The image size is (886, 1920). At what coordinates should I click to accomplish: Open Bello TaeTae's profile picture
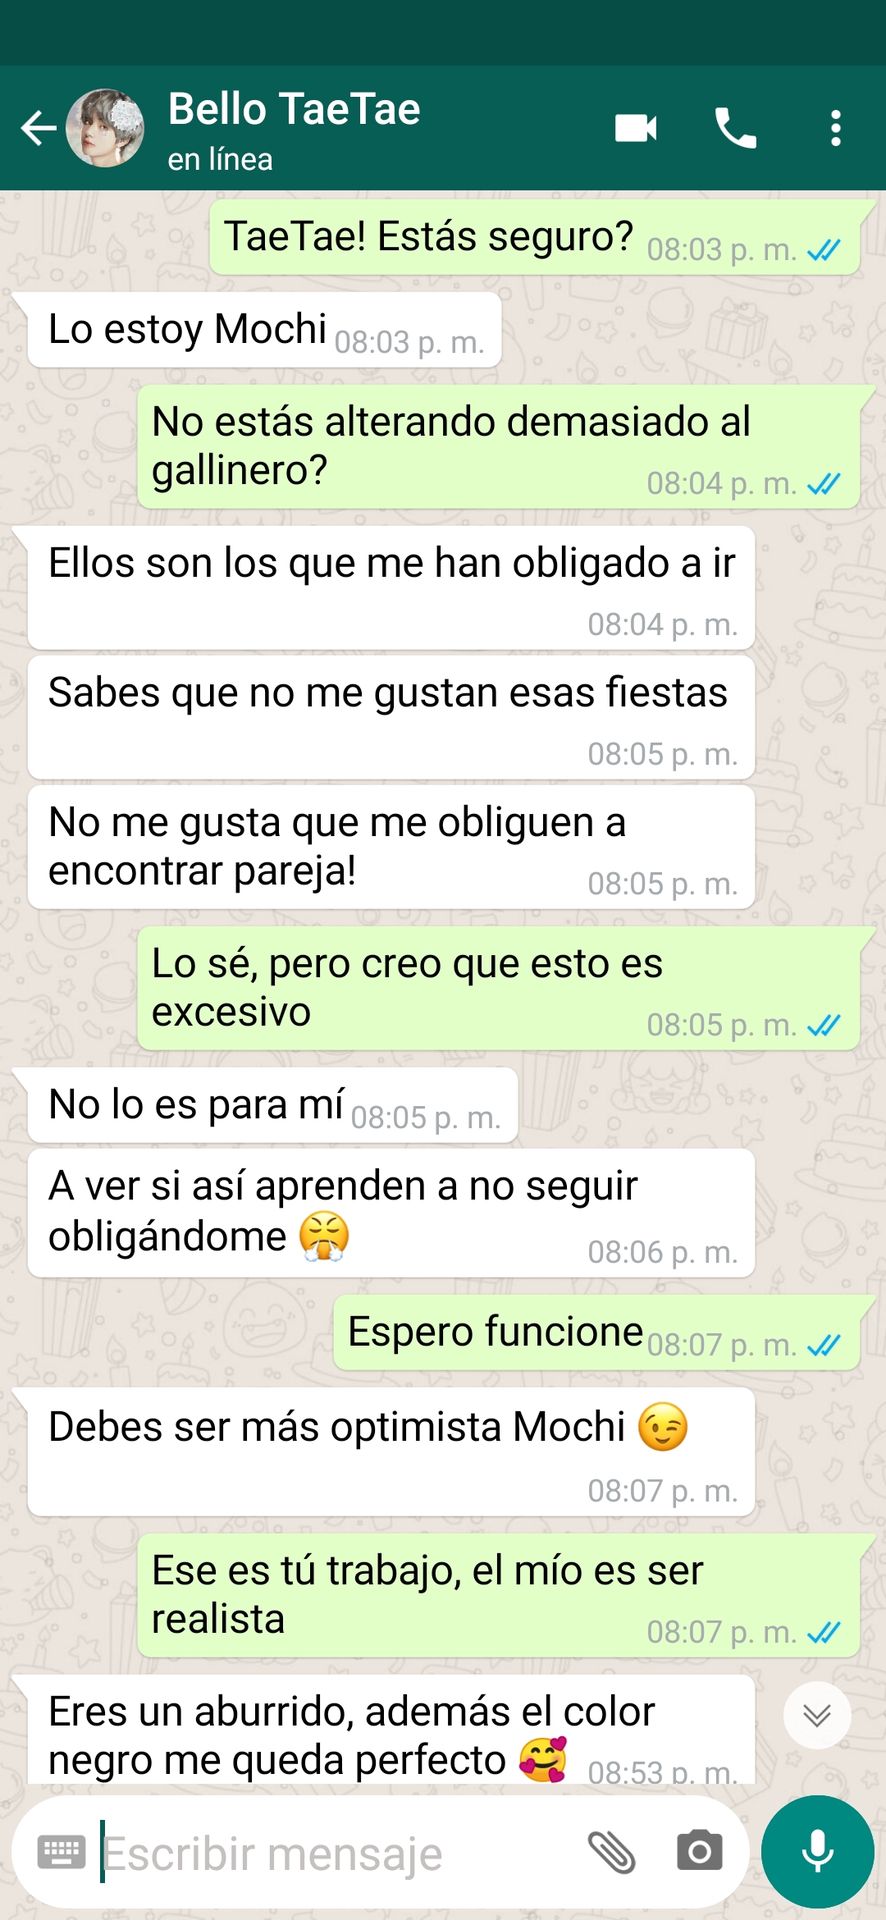tap(105, 128)
